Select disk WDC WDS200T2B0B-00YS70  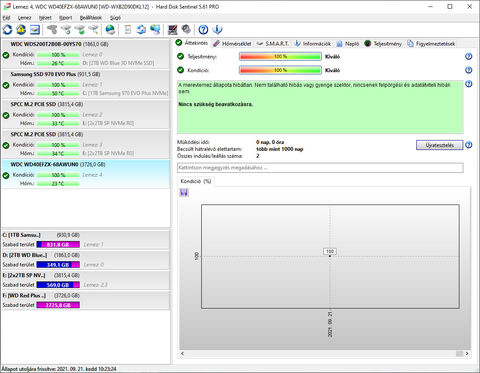pyautogui.click(x=85, y=54)
